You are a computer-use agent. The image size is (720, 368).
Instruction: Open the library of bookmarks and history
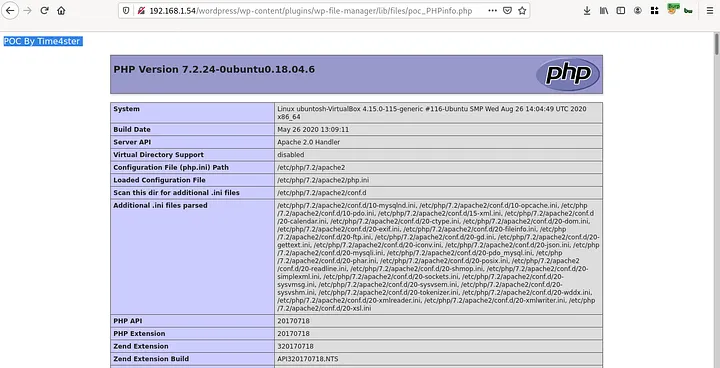[x=604, y=11]
